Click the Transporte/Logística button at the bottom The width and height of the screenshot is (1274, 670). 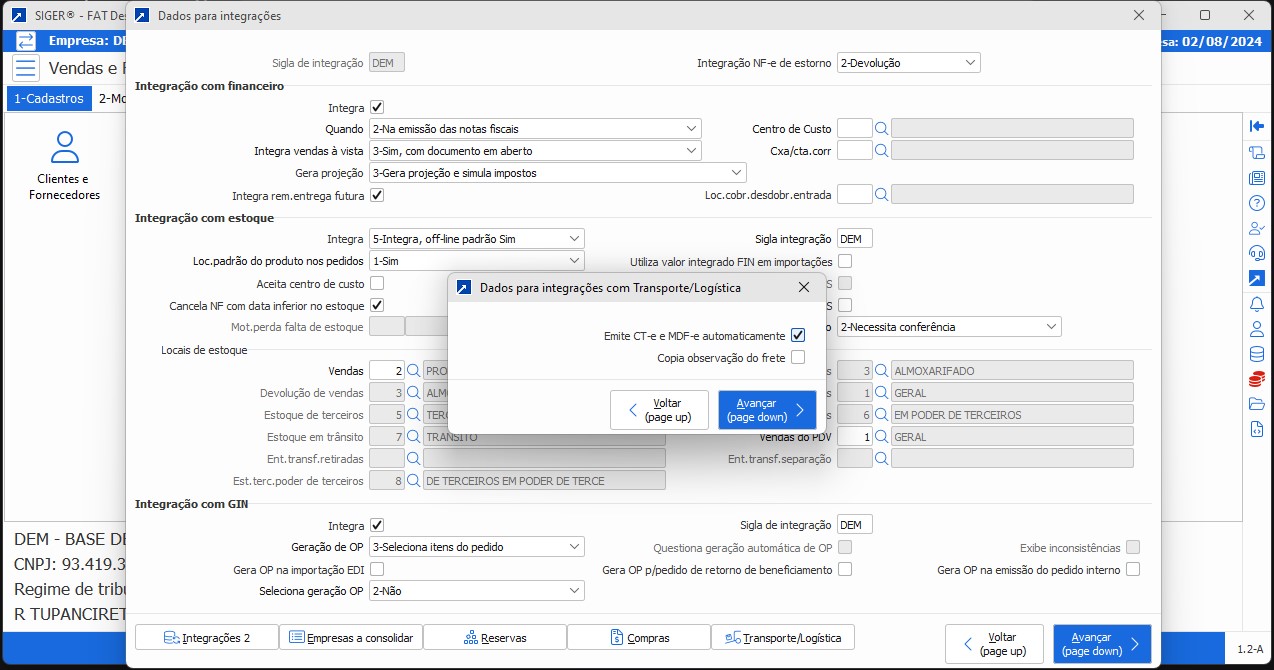click(x=783, y=637)
